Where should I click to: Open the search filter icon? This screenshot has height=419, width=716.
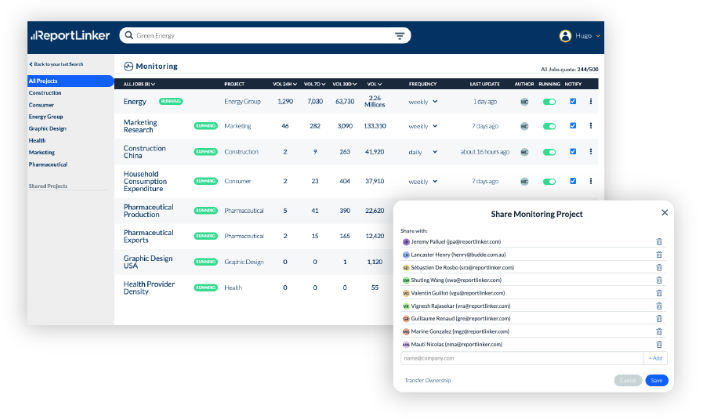400,36
